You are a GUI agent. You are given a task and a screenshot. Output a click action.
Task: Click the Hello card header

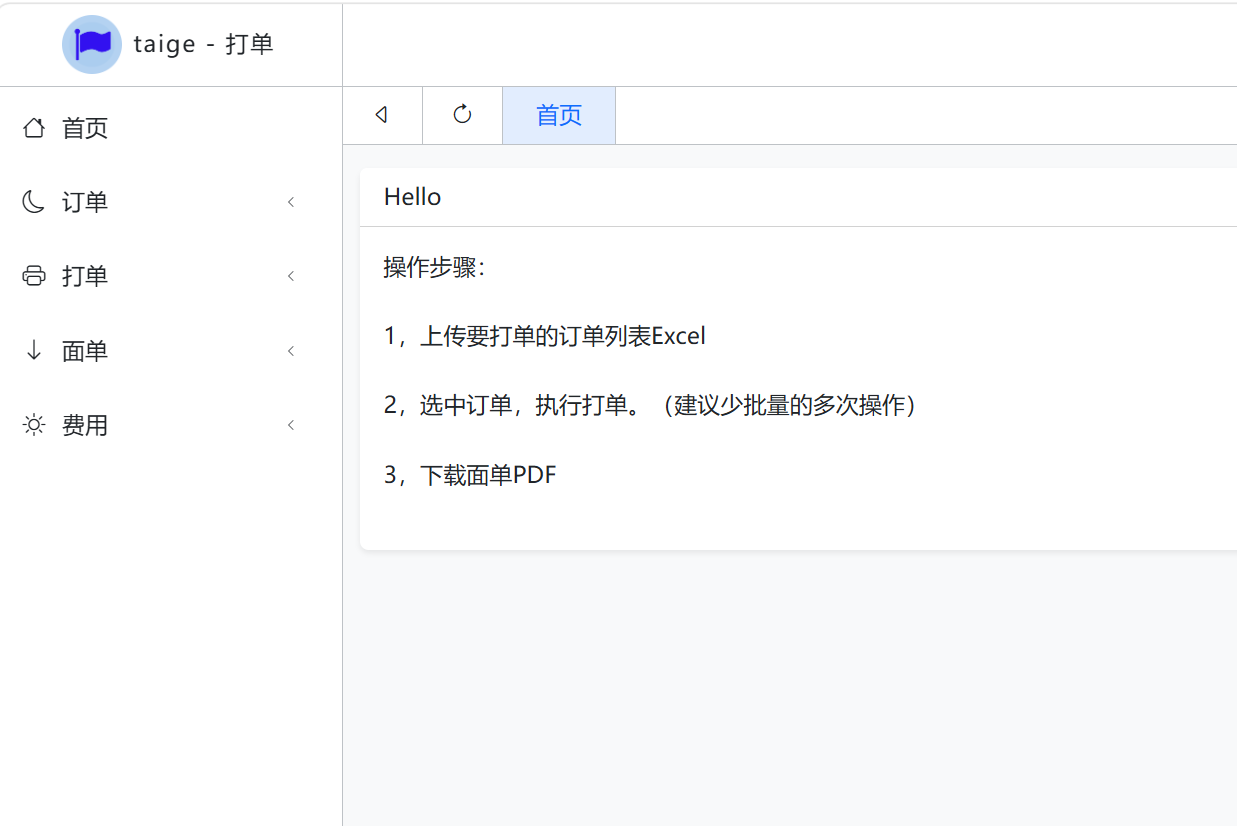798,197
